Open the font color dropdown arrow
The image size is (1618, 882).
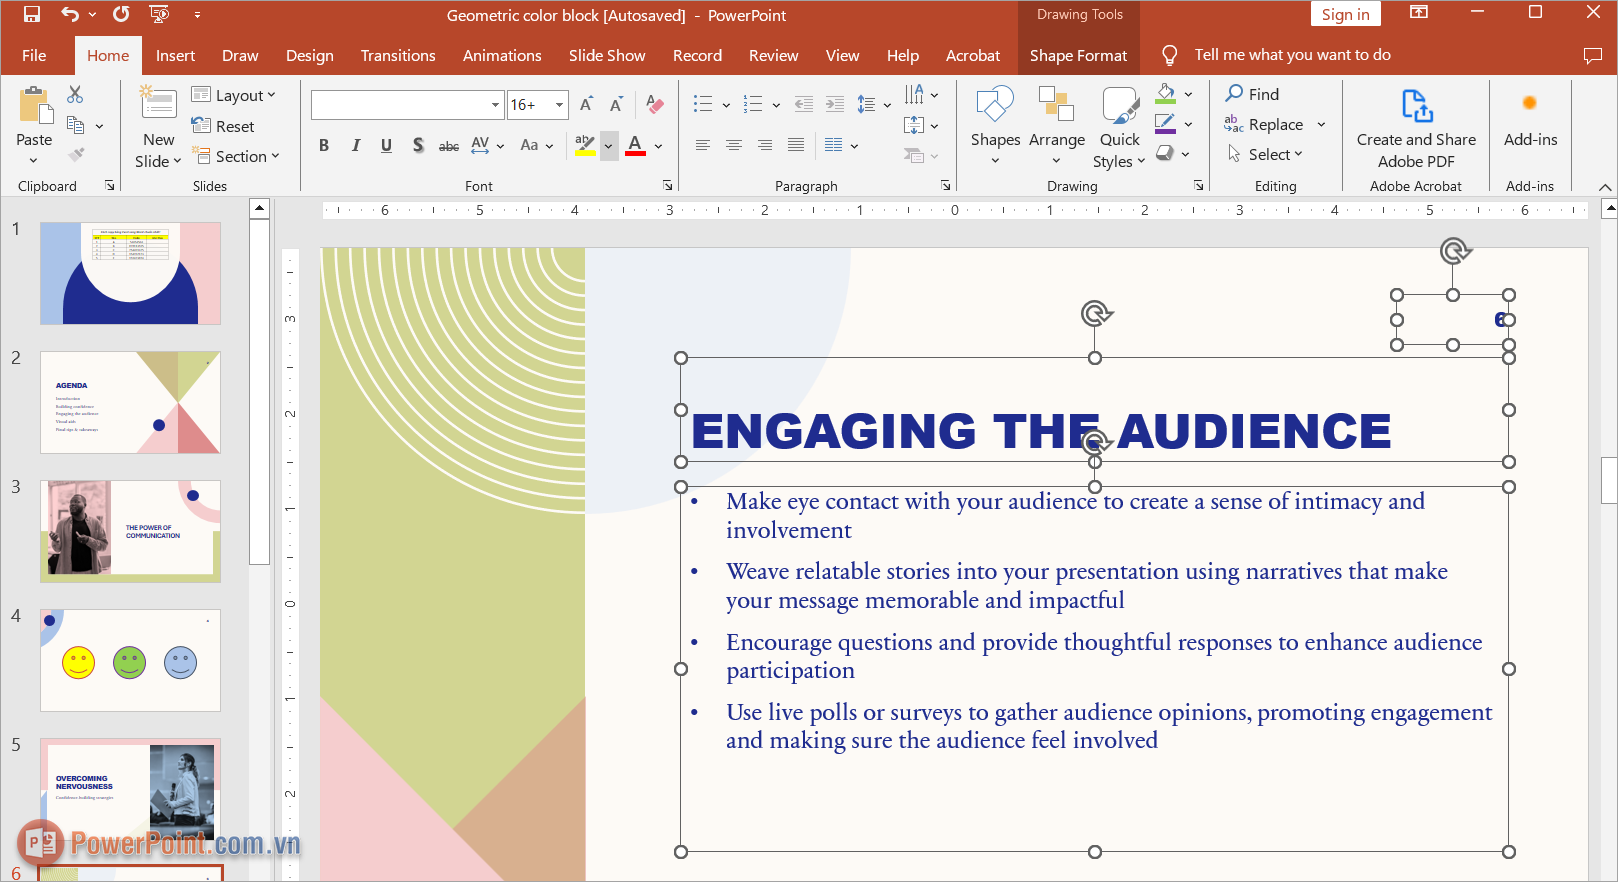[658, 146]
